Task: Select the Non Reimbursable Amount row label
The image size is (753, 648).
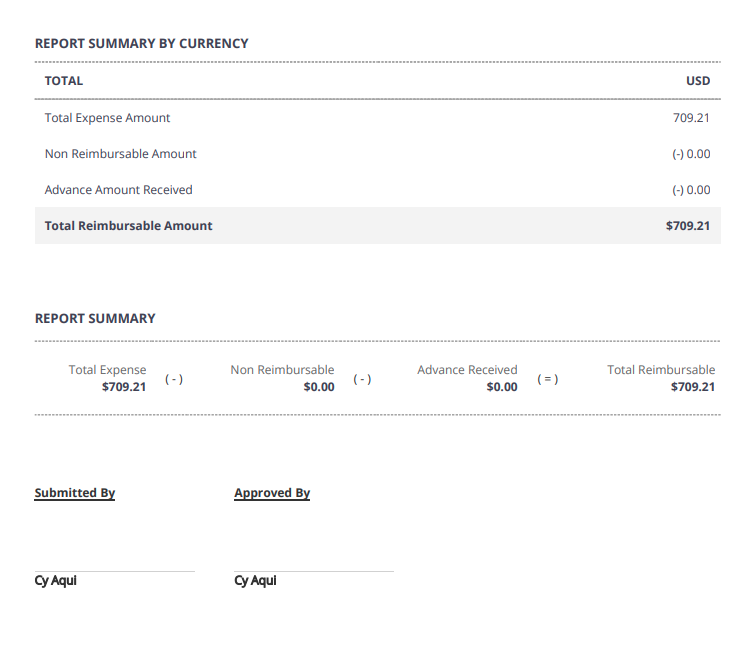Action: click(120, 154)
